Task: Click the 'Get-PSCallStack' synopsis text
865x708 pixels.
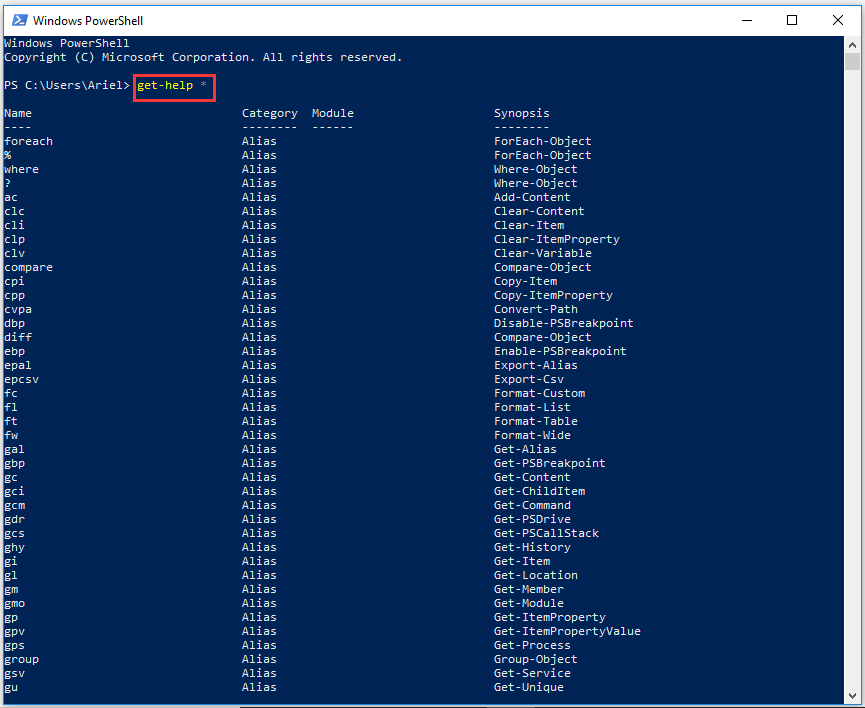Action: point(546,534)
